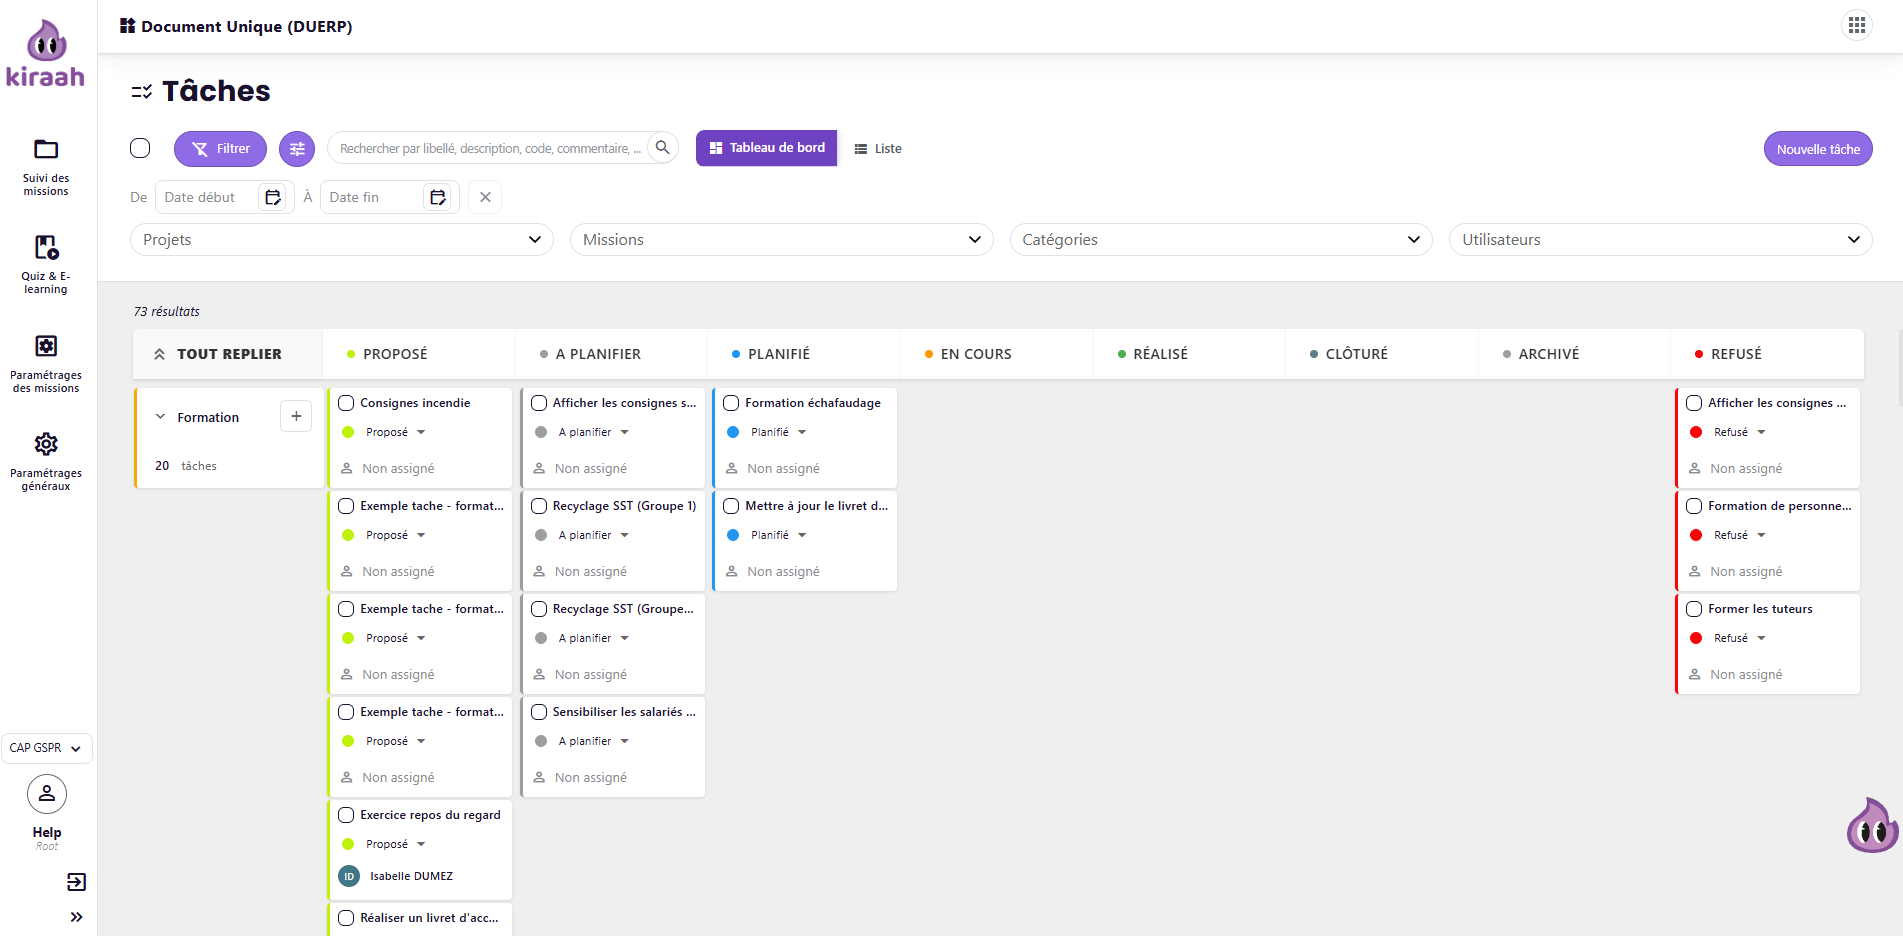Open the Utilisateurs dropdown
Screen dimensions: 1903x936
[x=1661, y=240]
